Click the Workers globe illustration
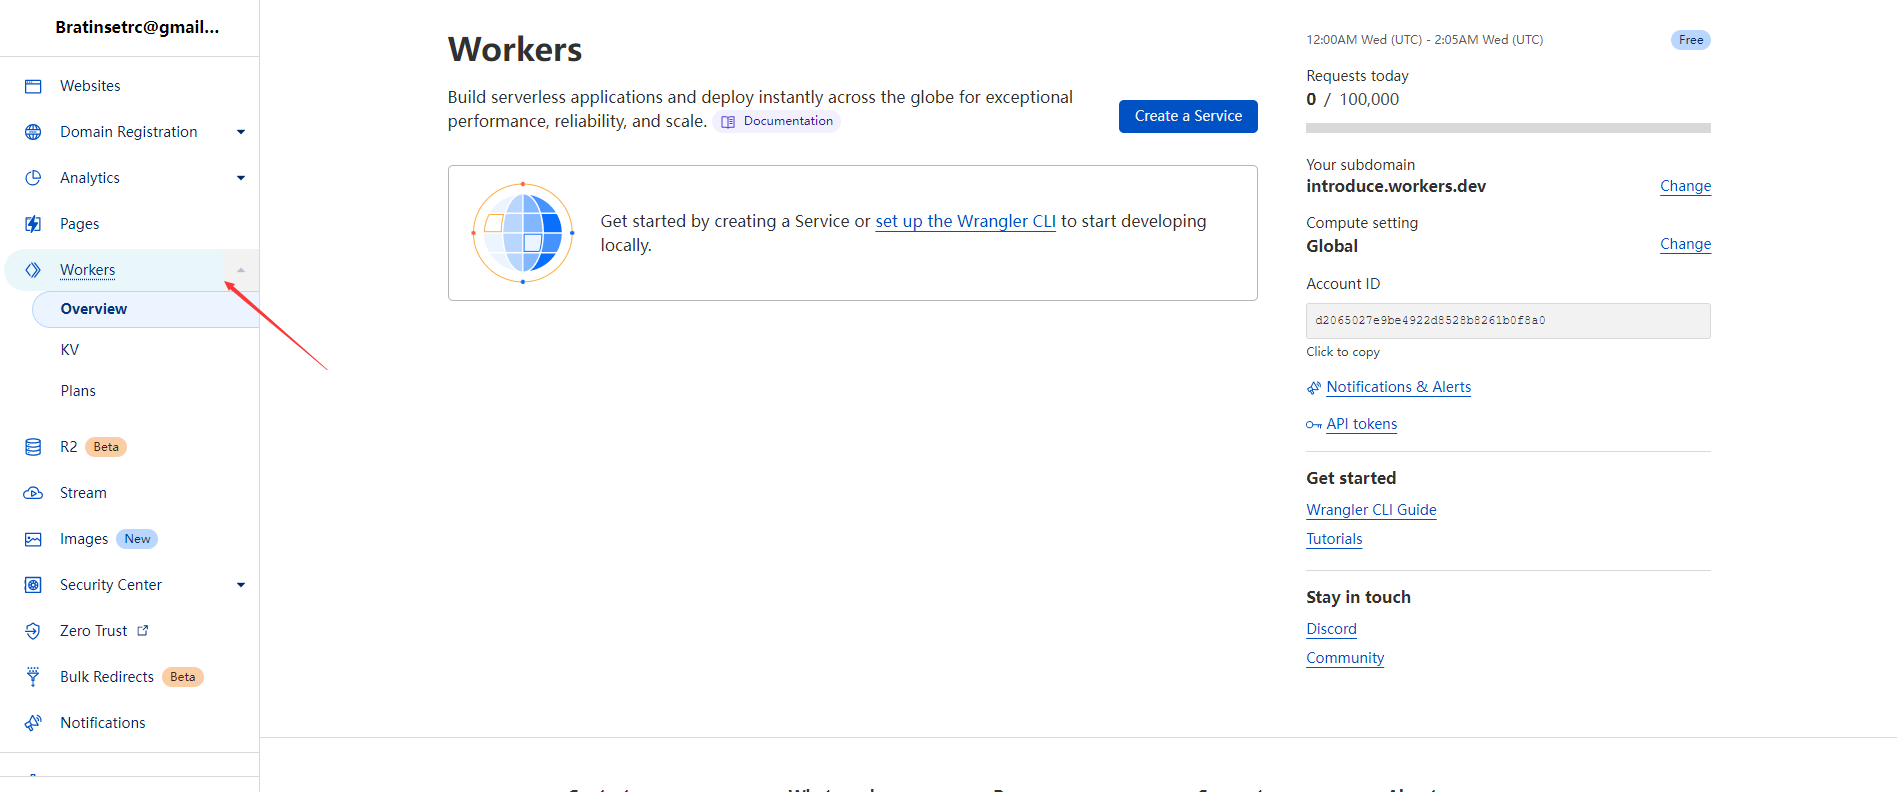The height and width of the screenshot is (792, 1897). (x=523, y=233)
